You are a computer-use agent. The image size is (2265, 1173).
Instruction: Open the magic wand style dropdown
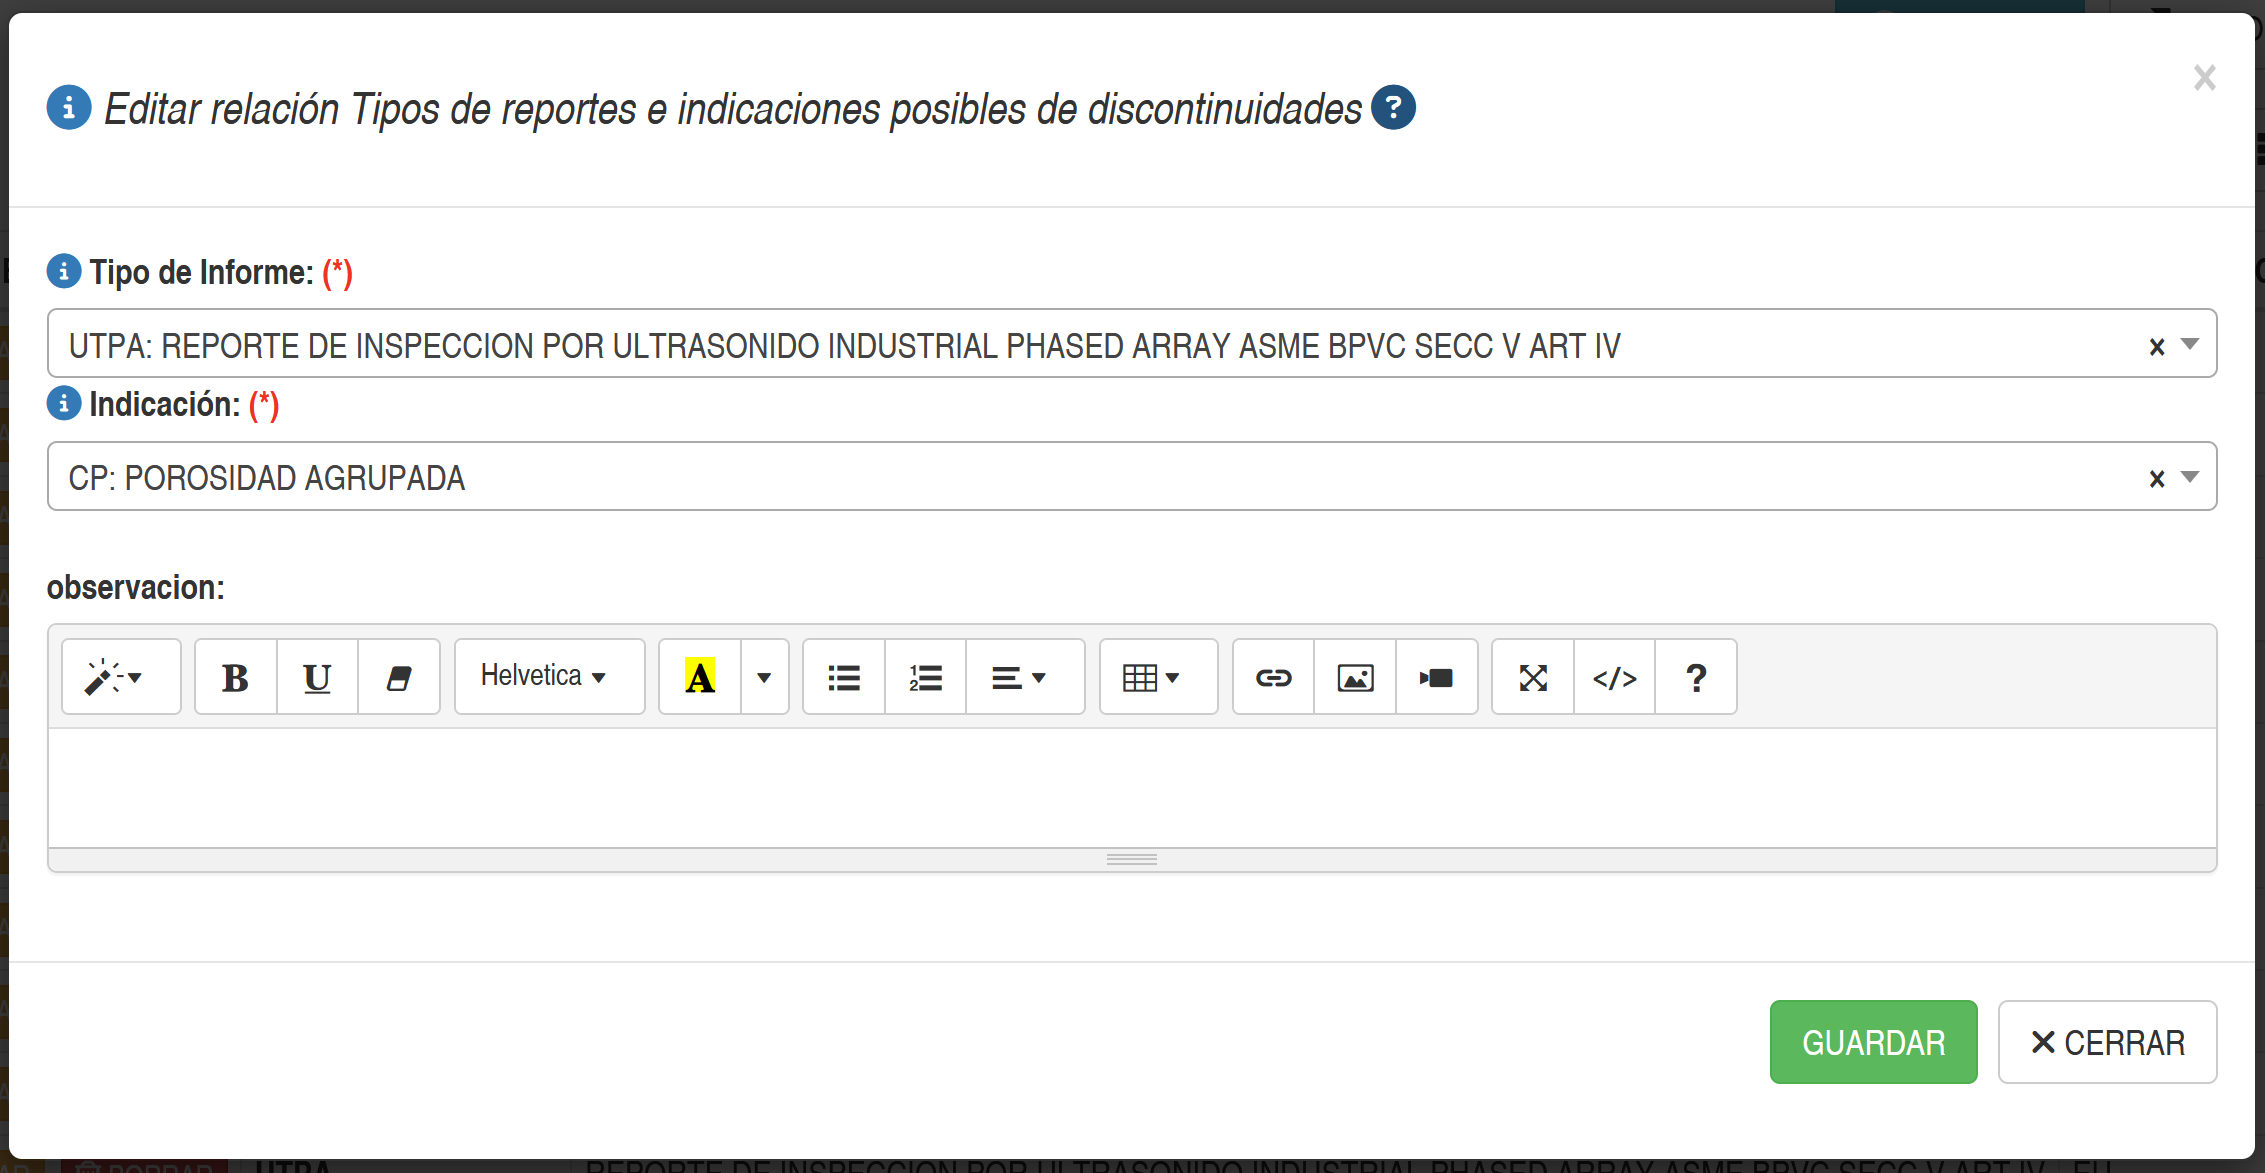tap(121, 678)
